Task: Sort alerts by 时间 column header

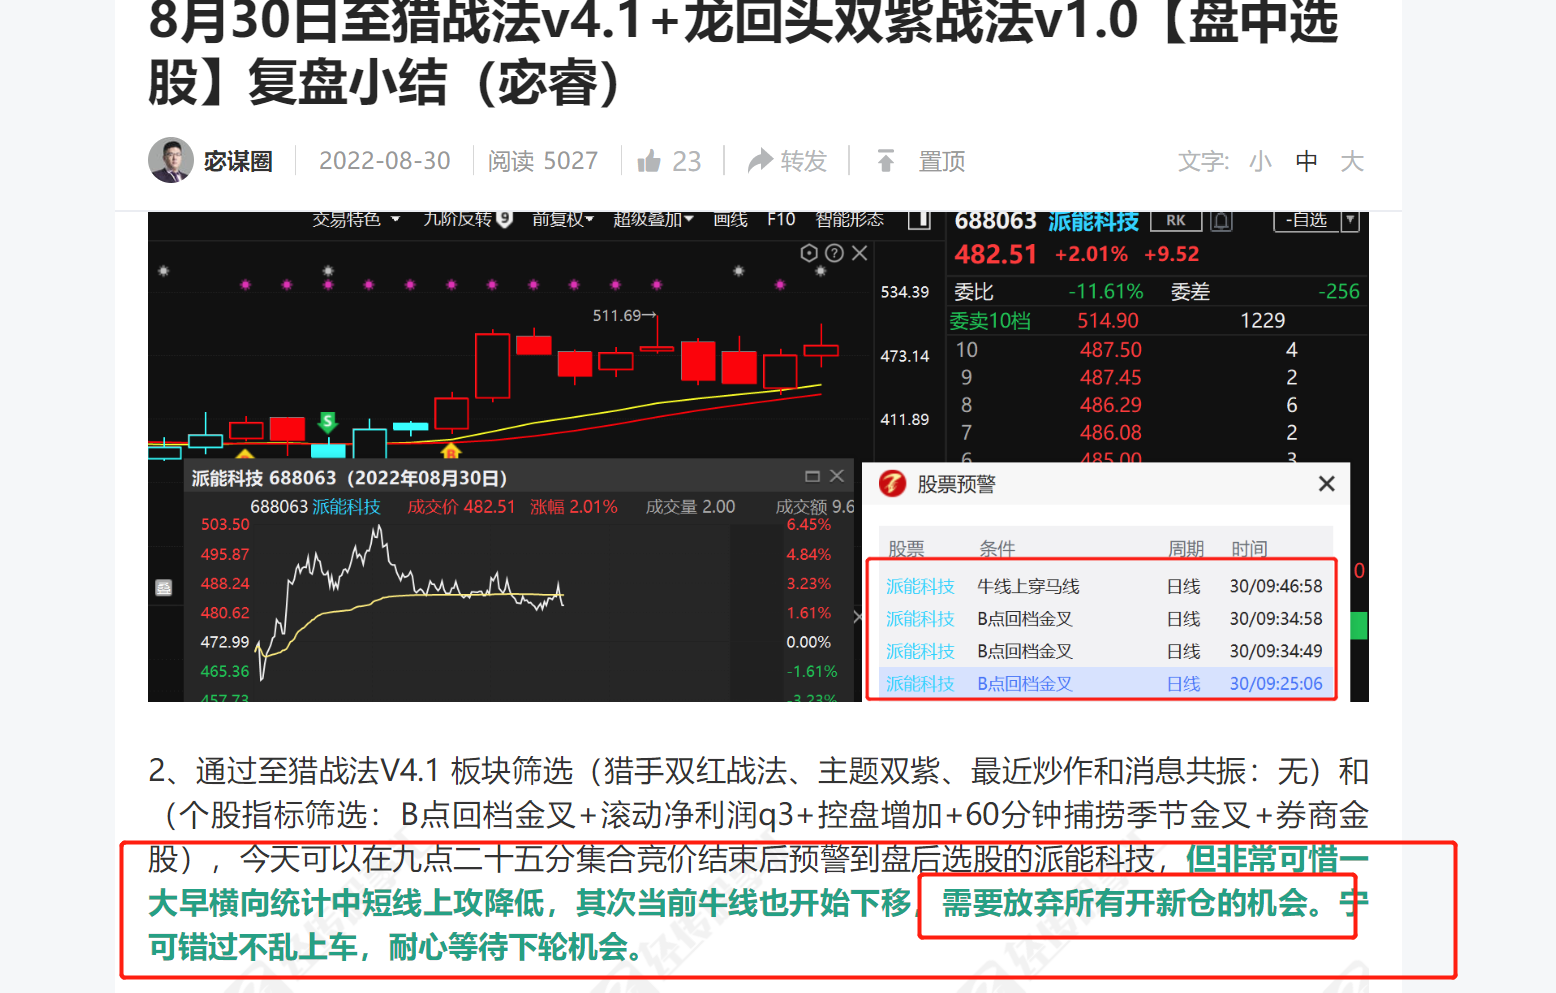Action: tap(1249, 549)
